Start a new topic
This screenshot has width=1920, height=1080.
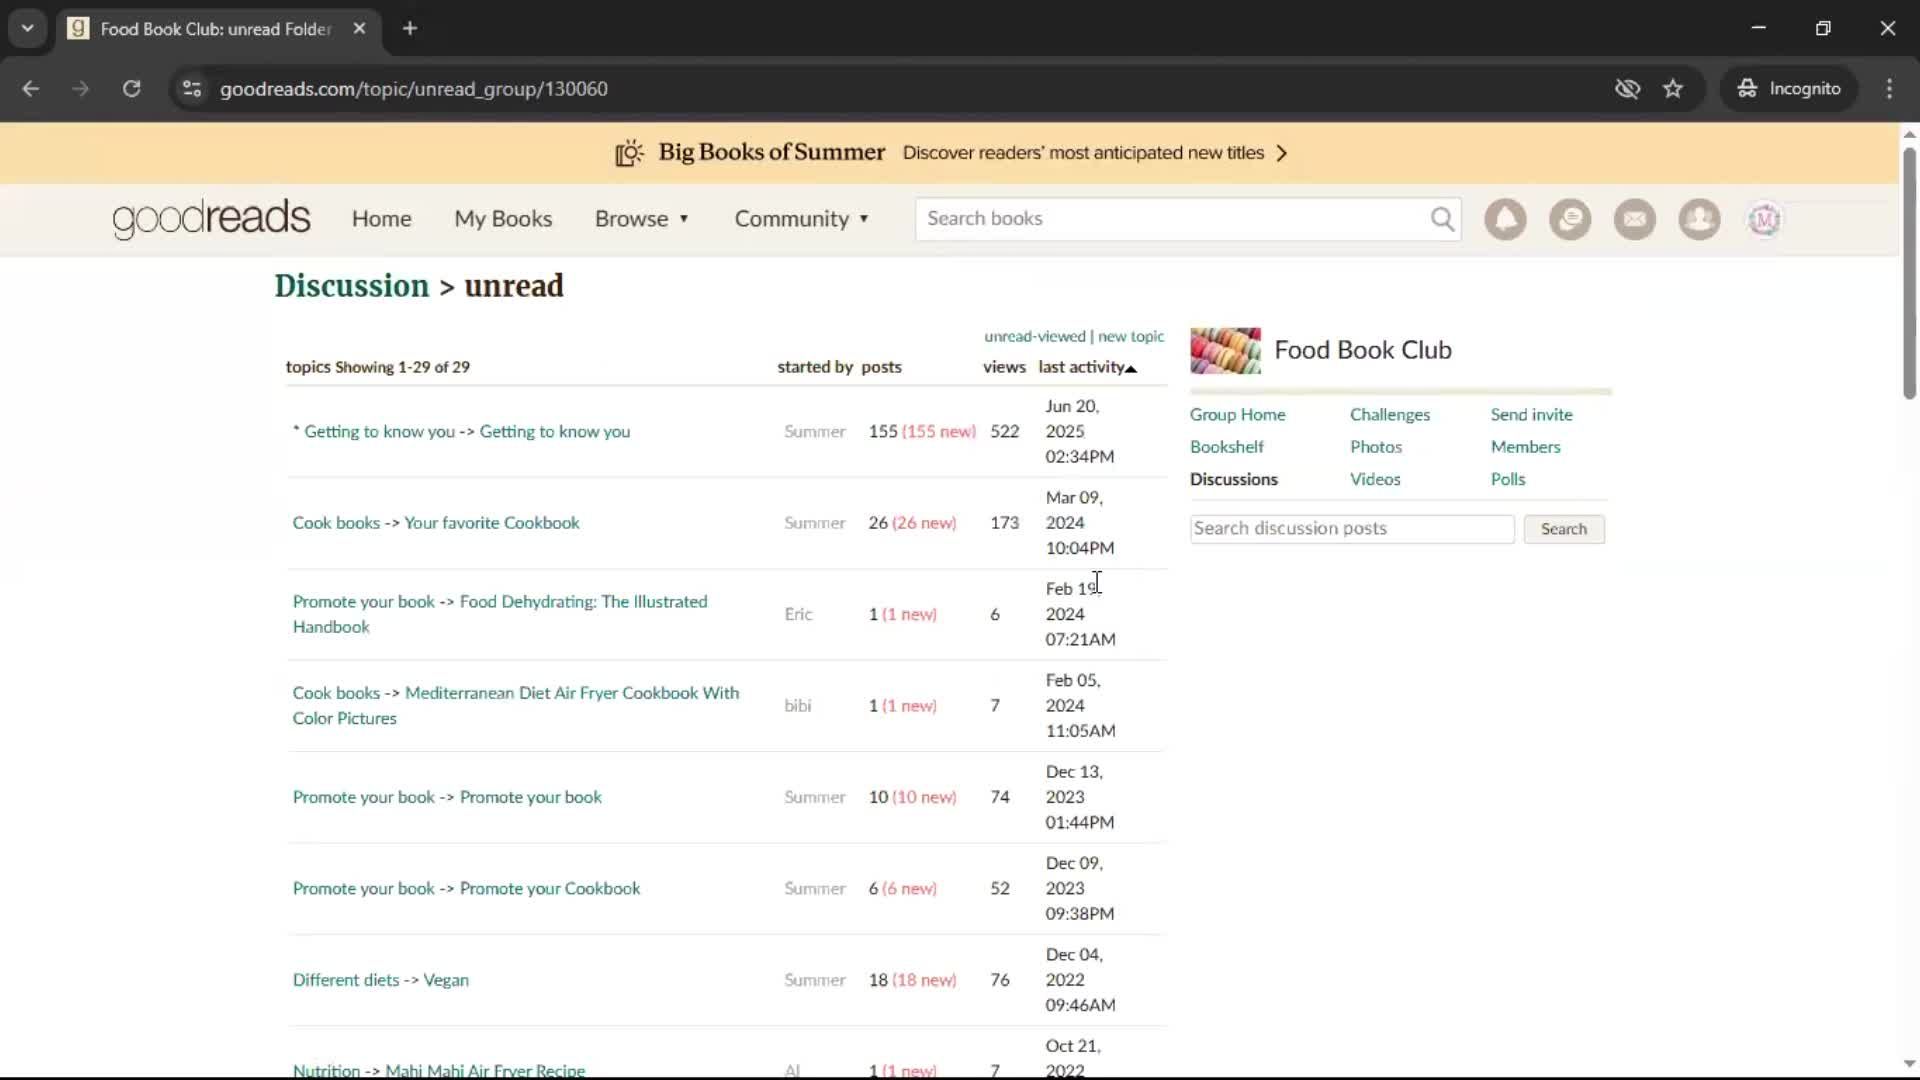(1130, 336)
